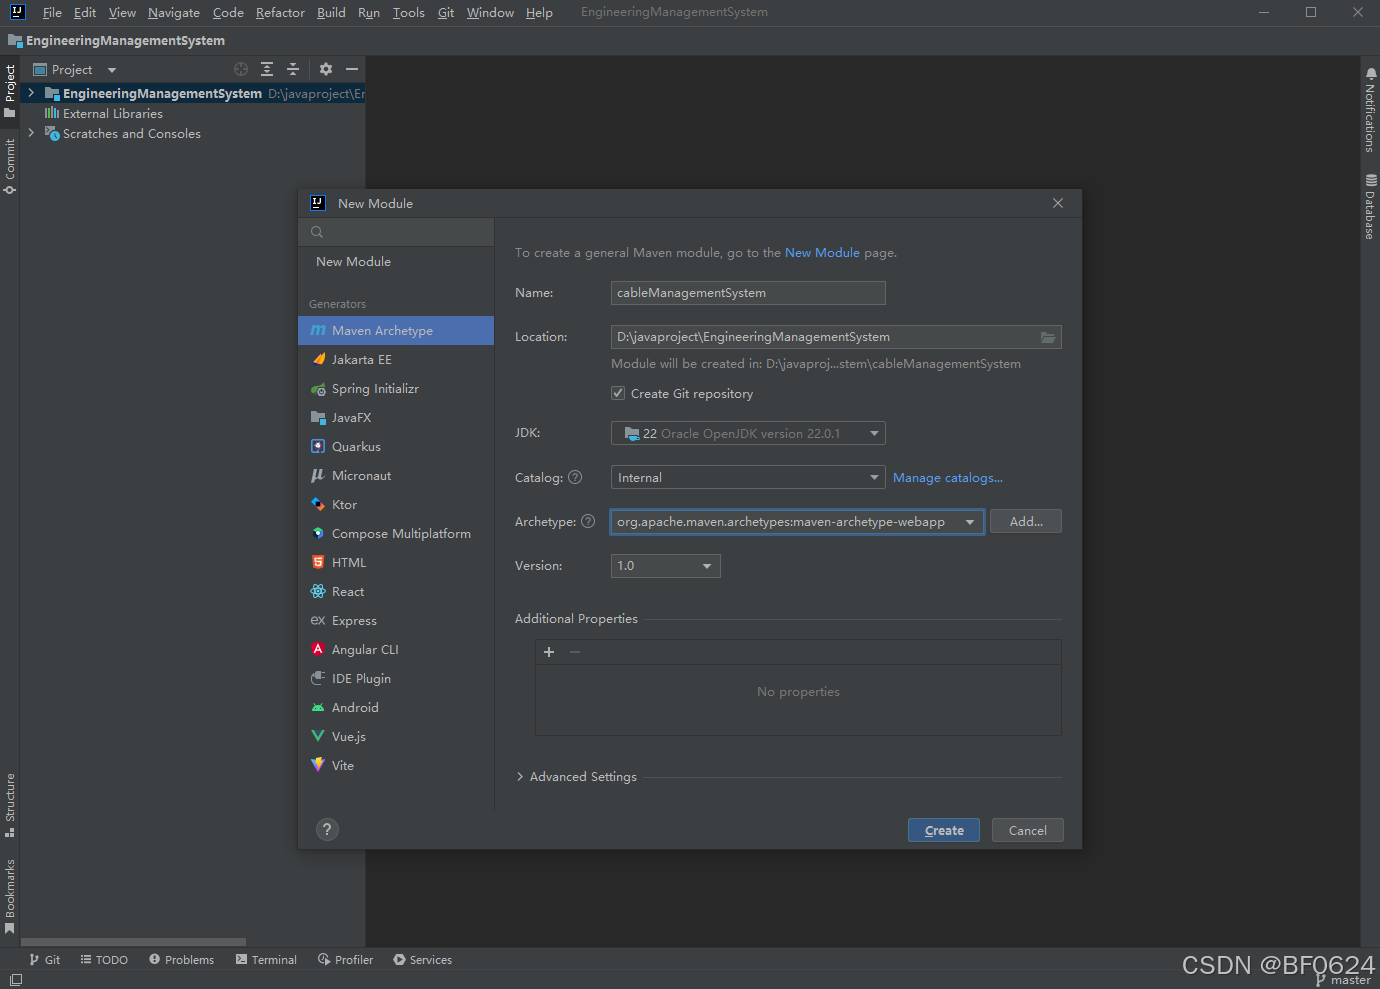The image size is (1380, 989).
Task: Browse for Location using folder icon
Action: point(1048,337)
